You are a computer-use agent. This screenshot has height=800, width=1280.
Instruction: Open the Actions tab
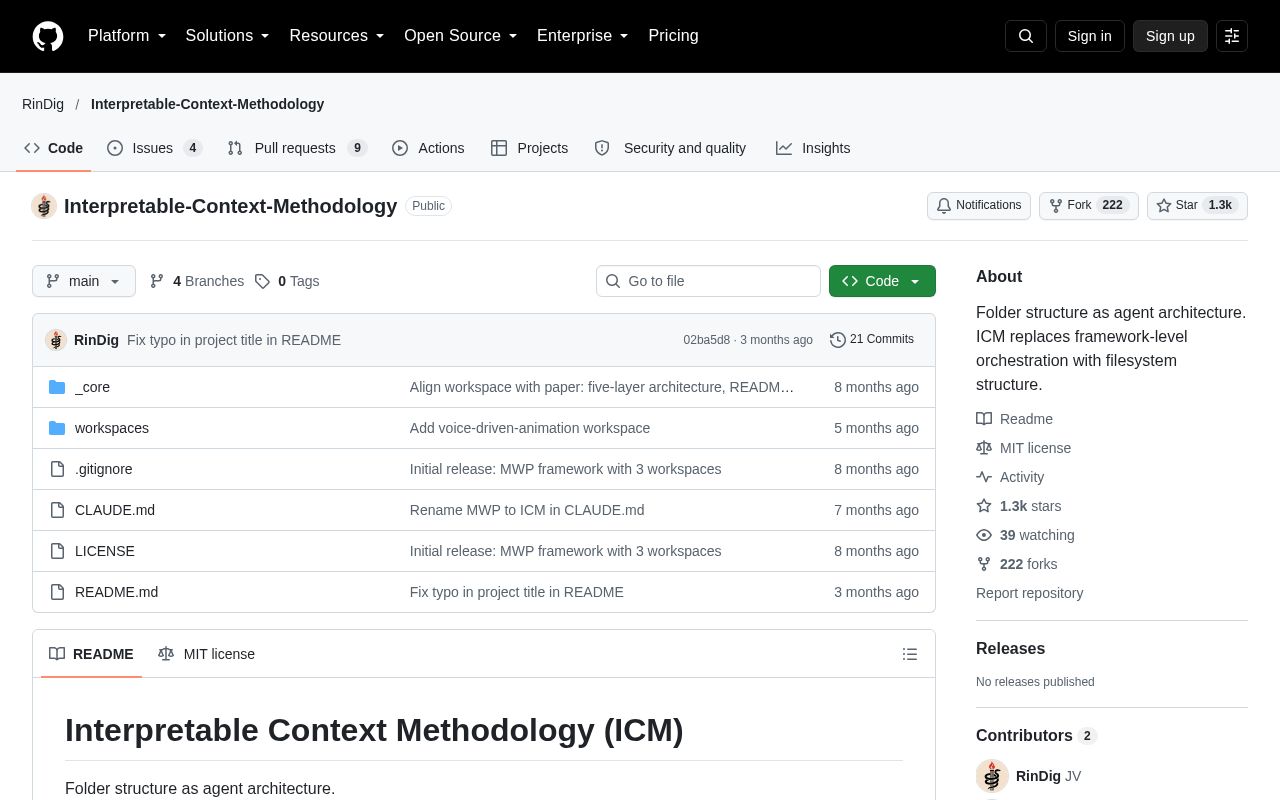[x=428, y=148]
